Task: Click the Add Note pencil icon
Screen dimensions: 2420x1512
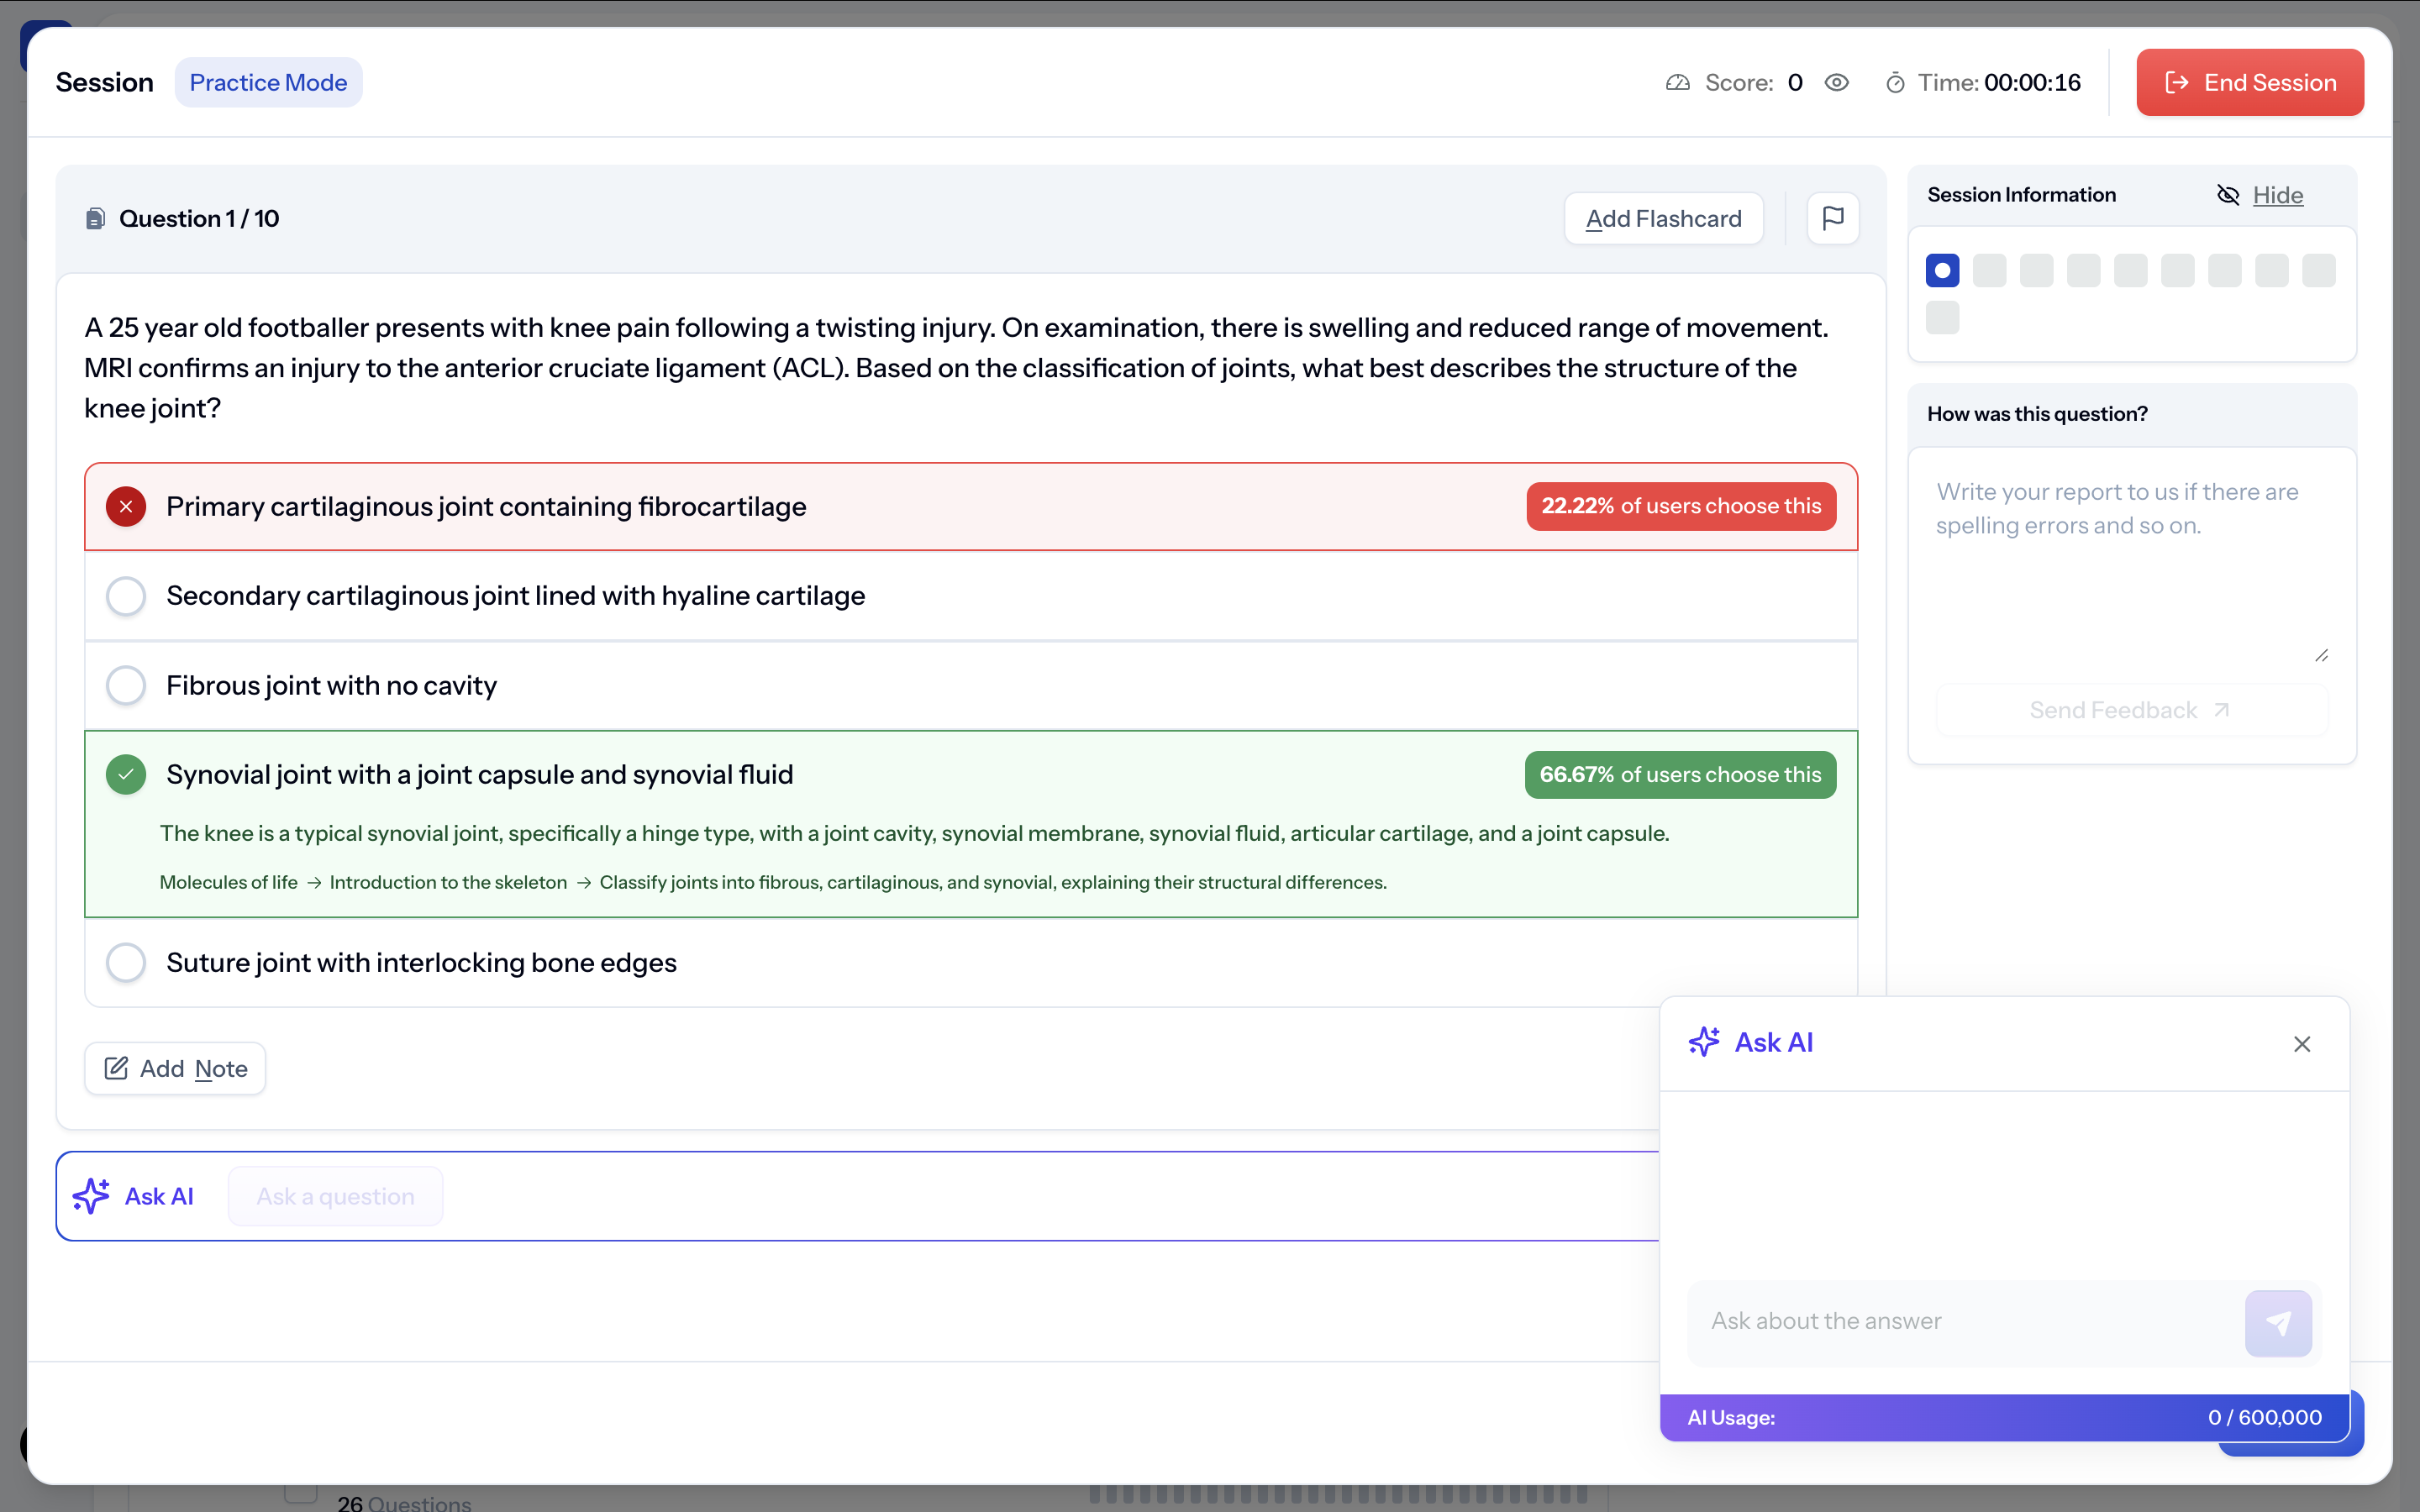Action: tap(116, 1068)
